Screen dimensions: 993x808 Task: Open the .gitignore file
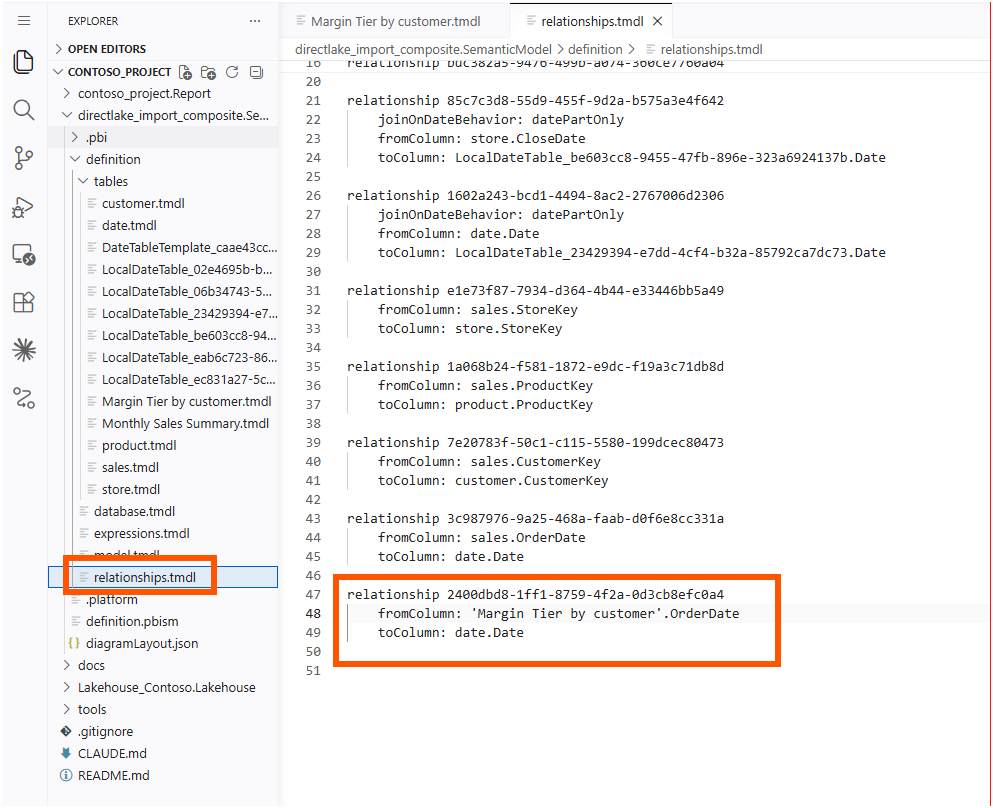pos(105,732)
